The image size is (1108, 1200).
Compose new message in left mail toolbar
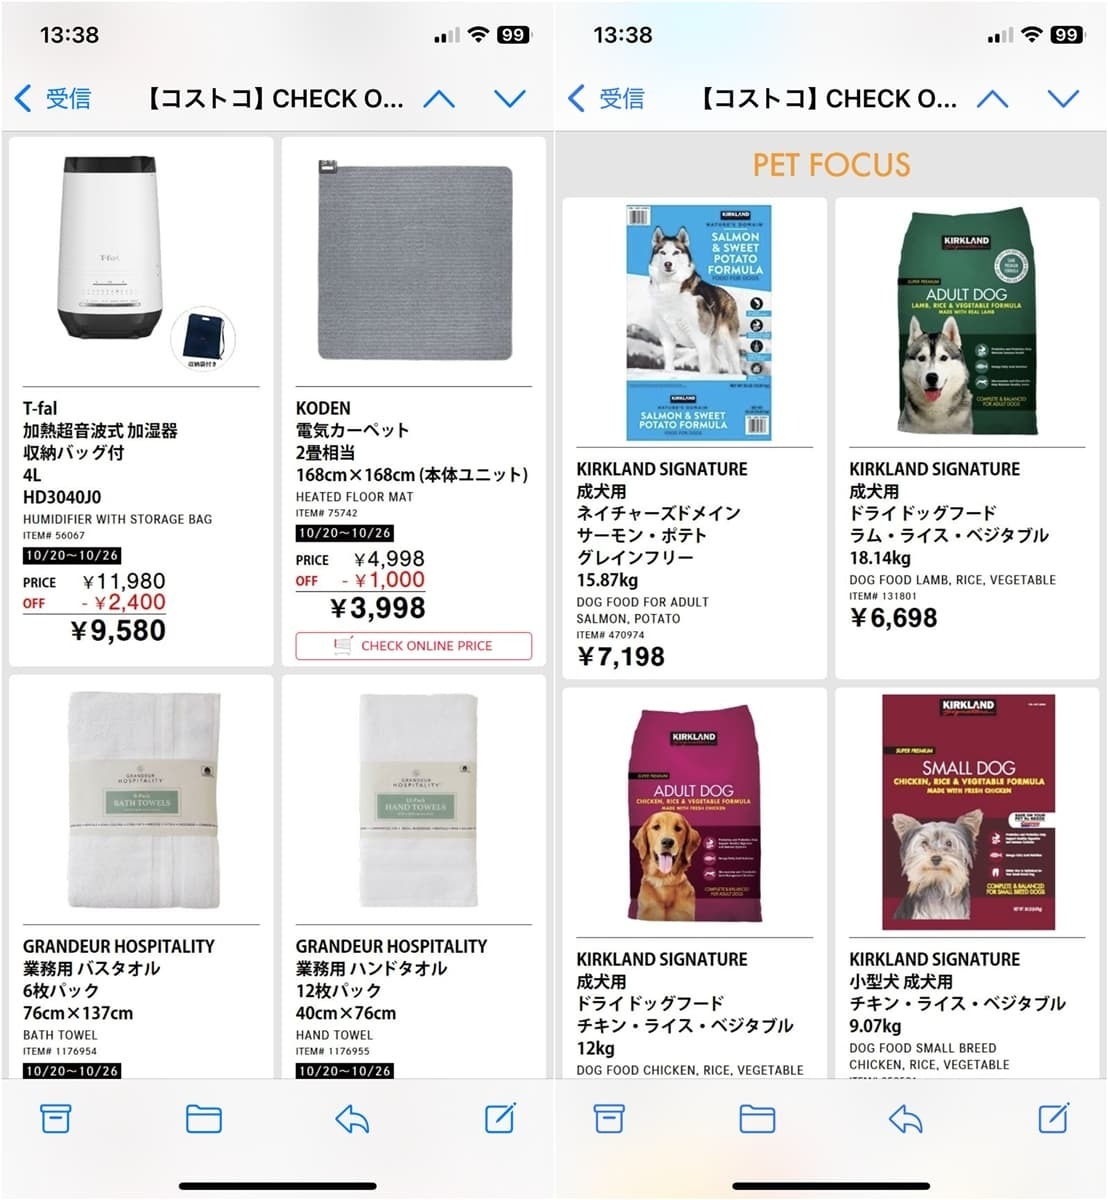point(499,1117)
